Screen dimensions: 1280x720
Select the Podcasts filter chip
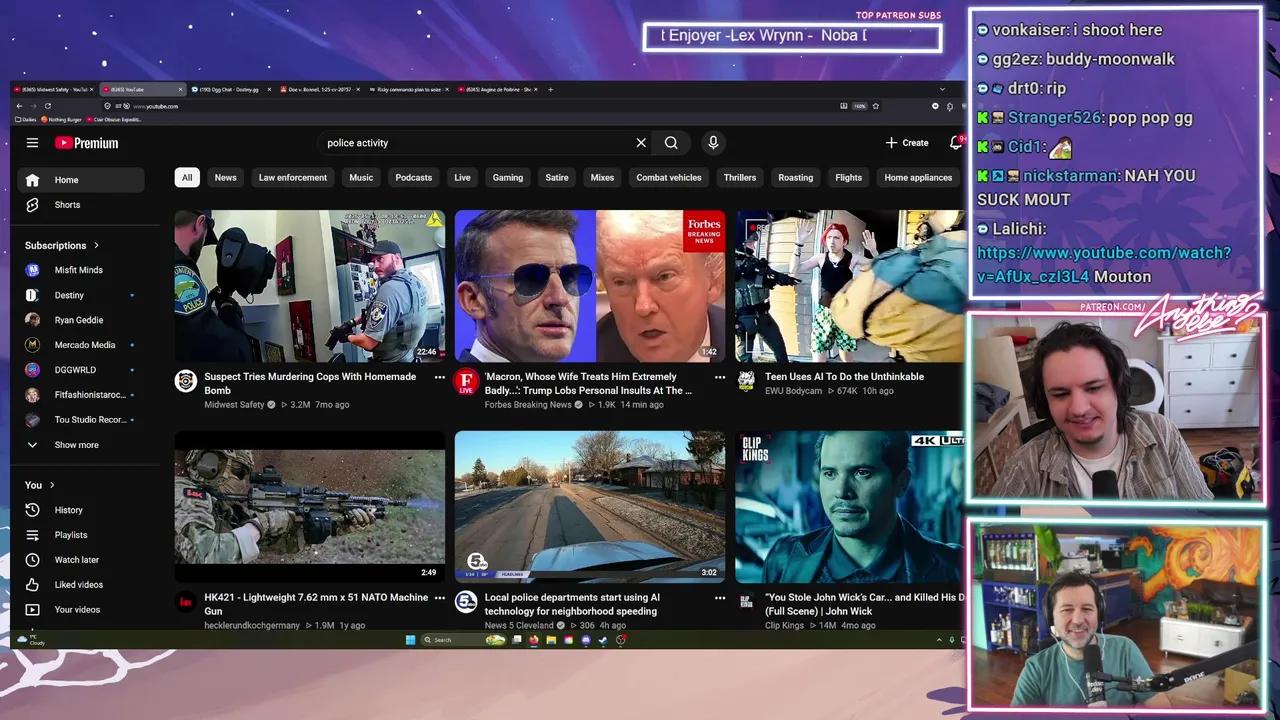pyautogui.click(x=414, y=178)
